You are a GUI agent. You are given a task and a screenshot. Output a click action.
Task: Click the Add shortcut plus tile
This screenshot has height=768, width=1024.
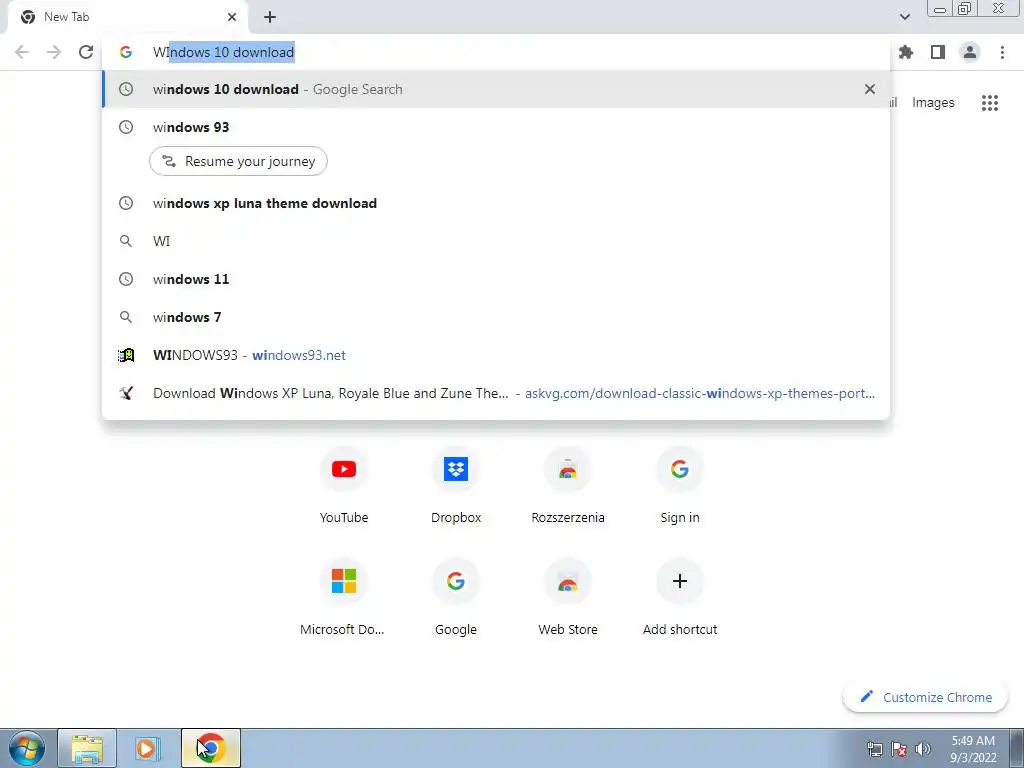[x=680, y=598]
